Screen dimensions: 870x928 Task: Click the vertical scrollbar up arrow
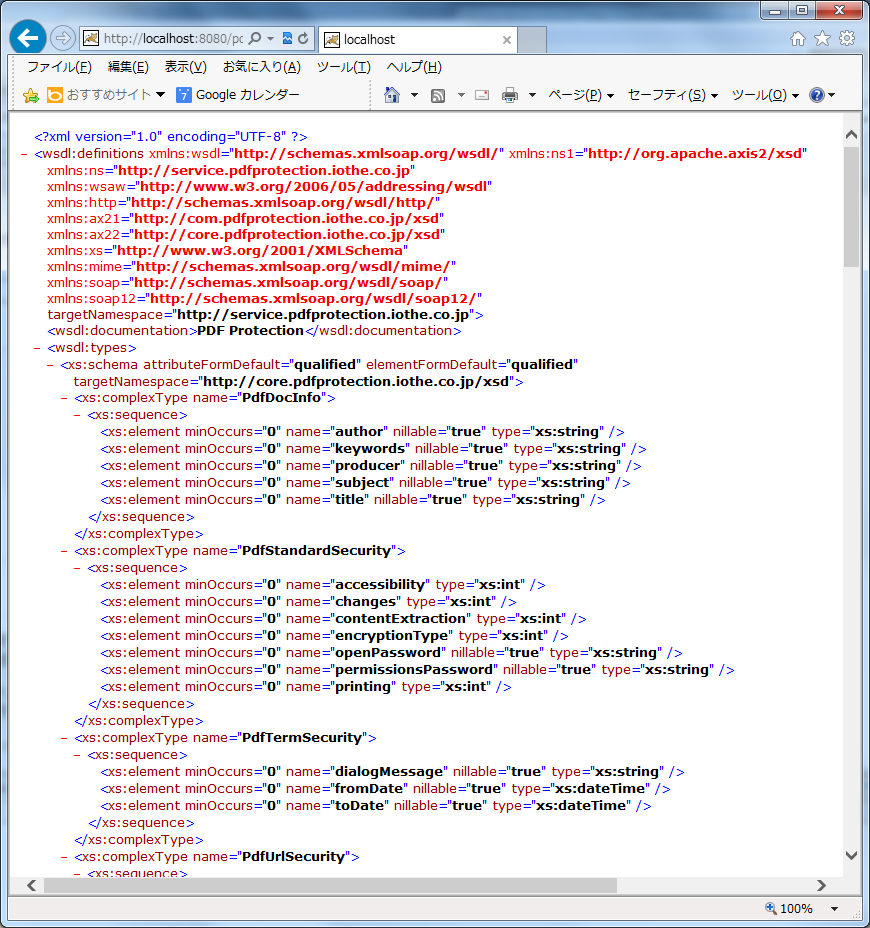(x=852, y=134)
